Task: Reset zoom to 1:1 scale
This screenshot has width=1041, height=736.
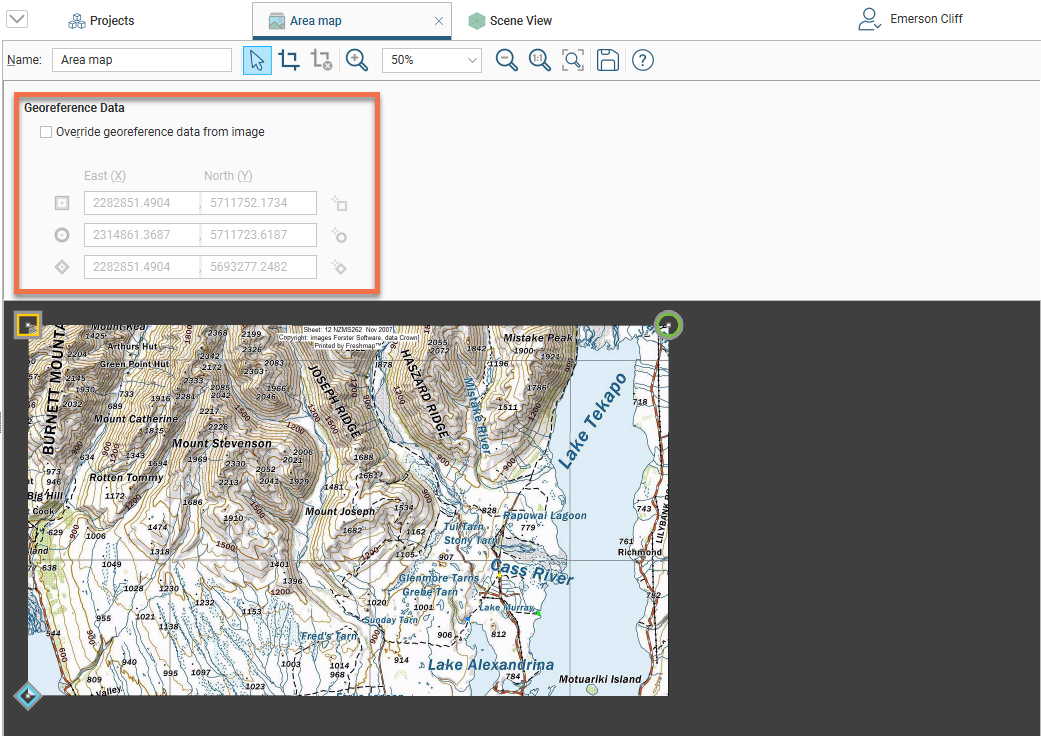Action: (540, 60)
